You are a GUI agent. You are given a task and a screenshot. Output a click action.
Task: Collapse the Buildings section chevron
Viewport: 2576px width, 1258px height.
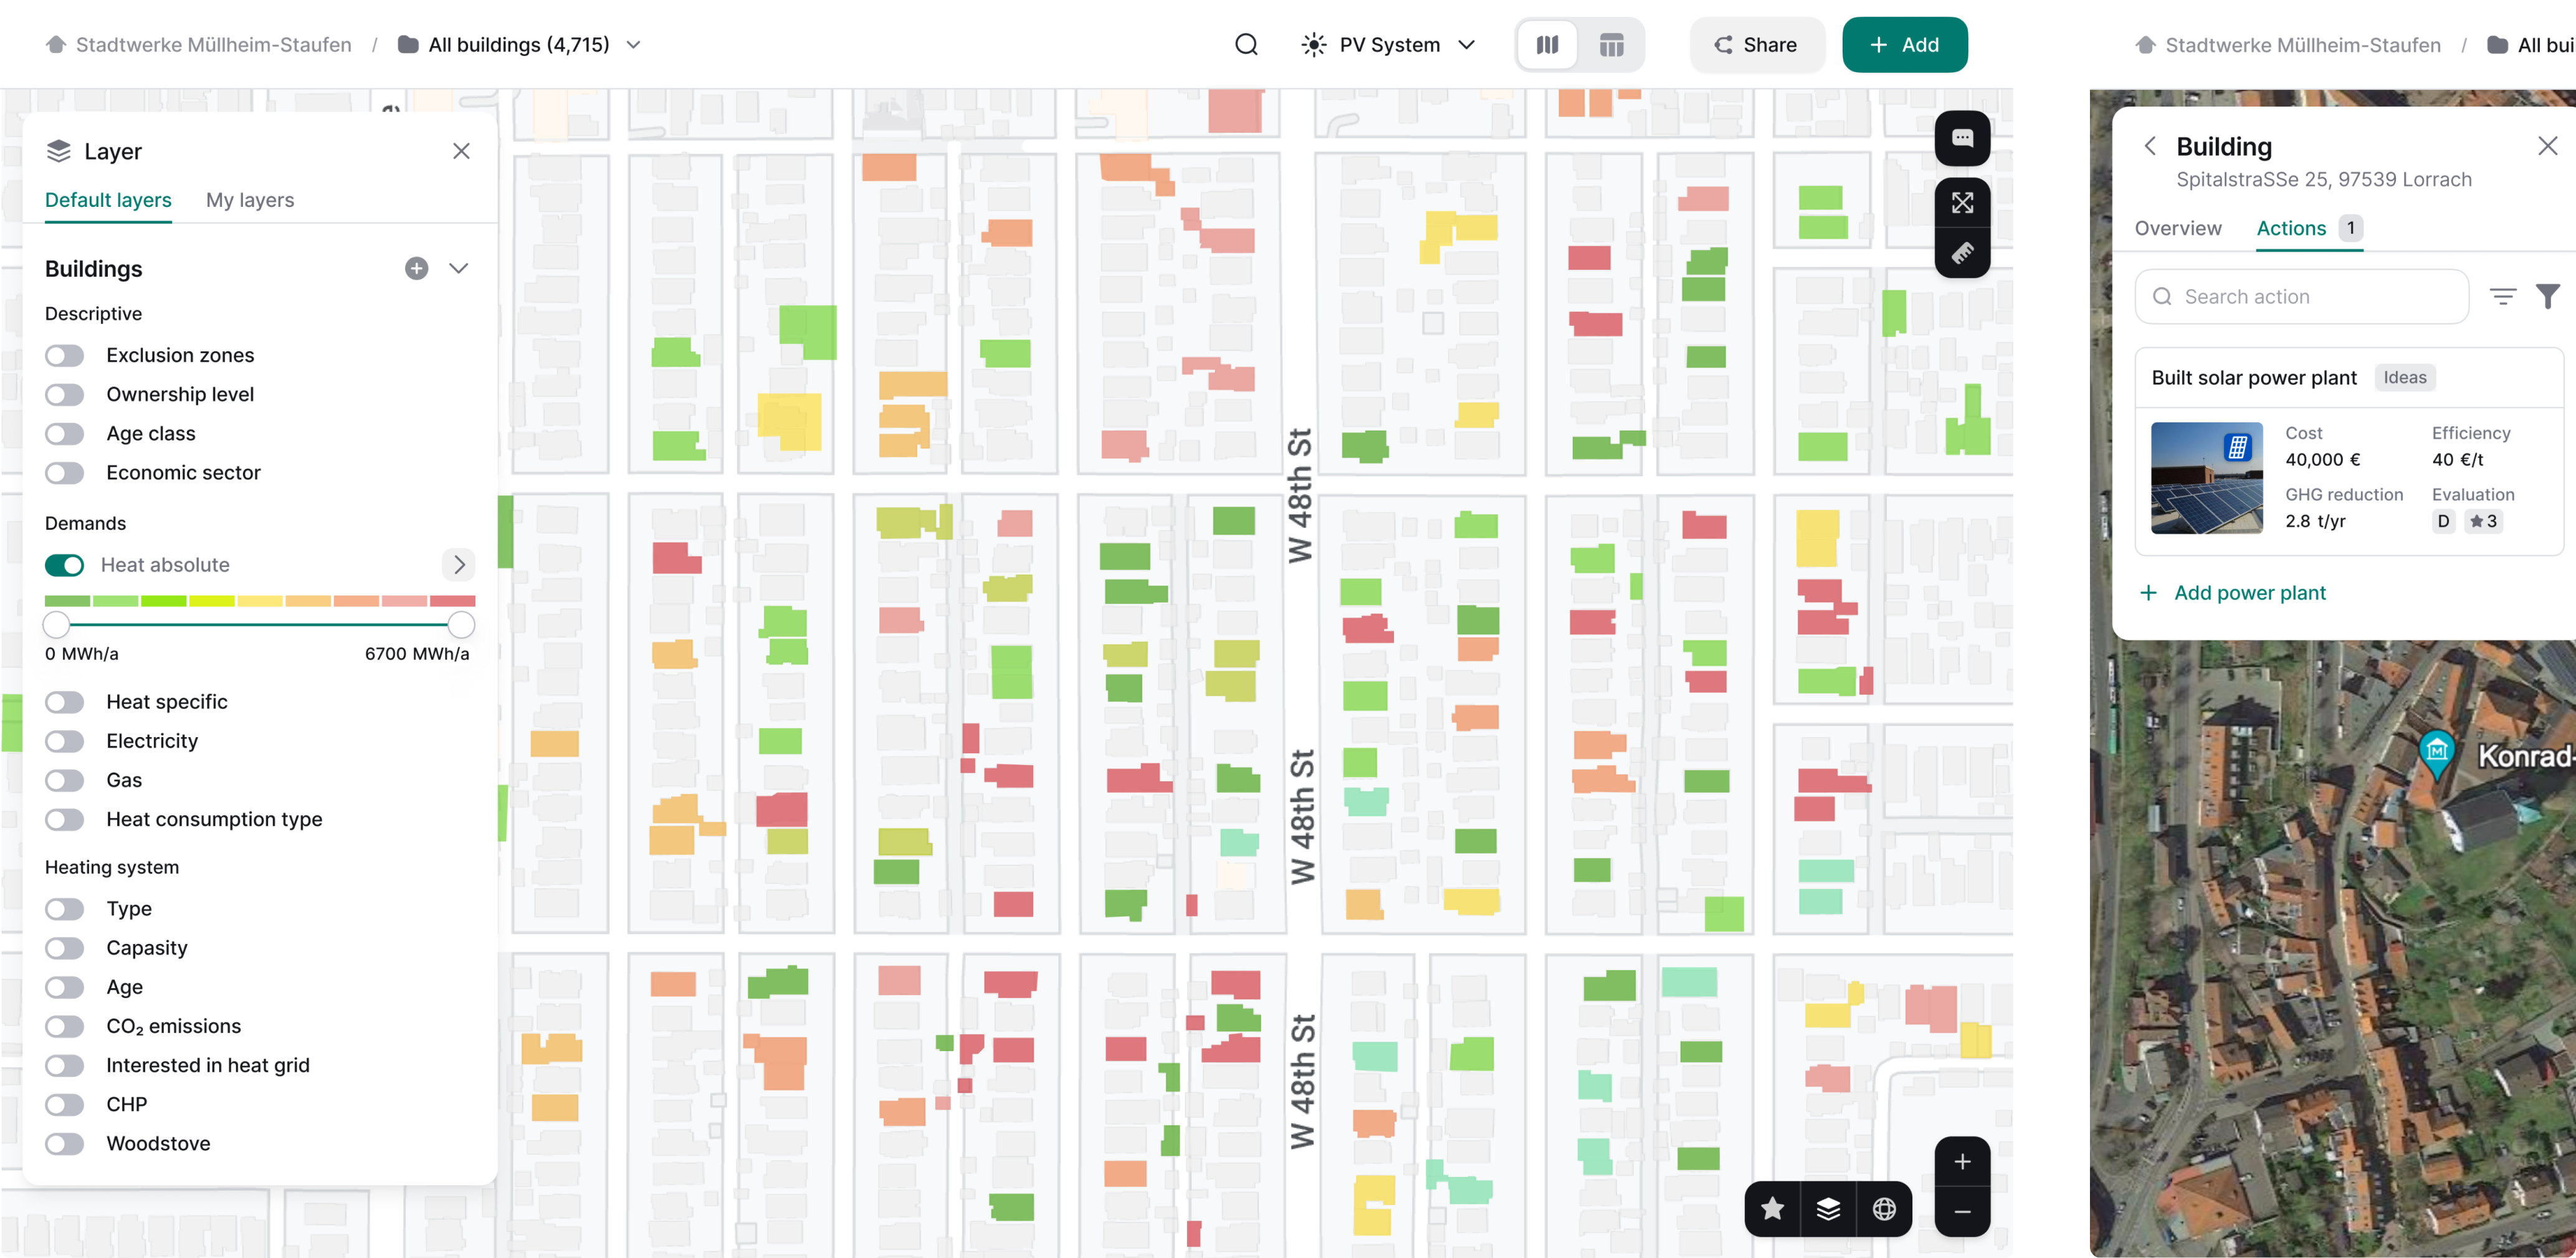459,268
